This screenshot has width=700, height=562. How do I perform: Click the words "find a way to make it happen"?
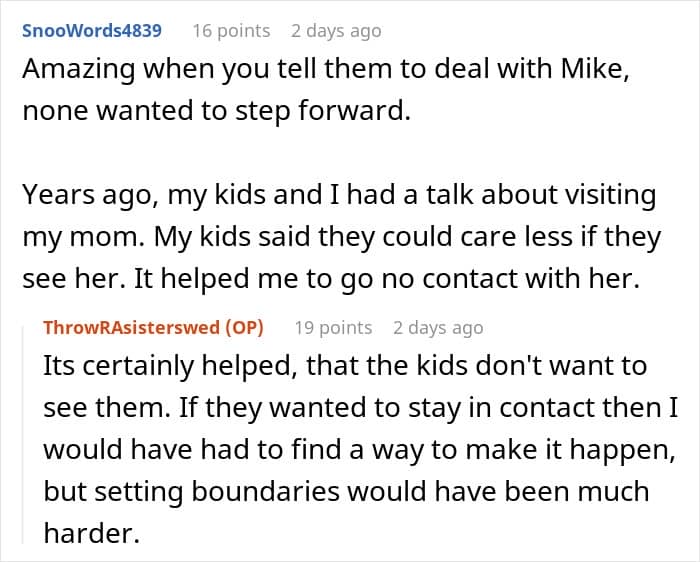[x=483, y=450]
